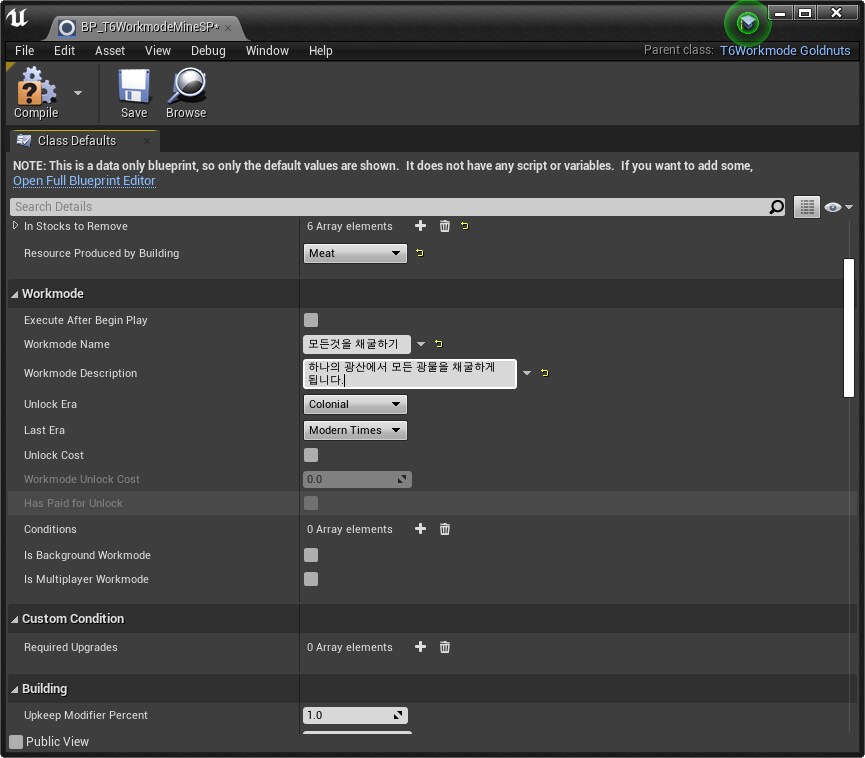Image resolution: width=865 pixels, height=758 pixels.
Task: Click the 'Required Upgrades' property label
Action: (x=71, y=647)
